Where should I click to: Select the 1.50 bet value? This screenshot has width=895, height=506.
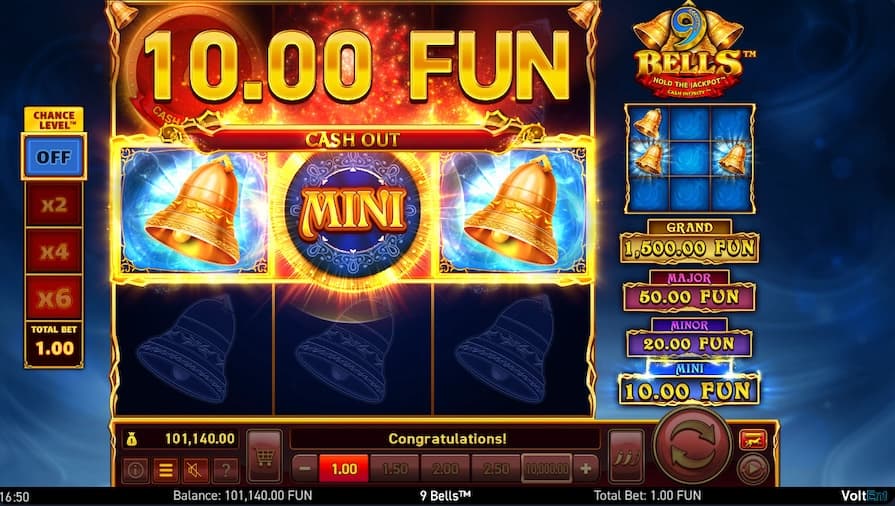(394, 469)
